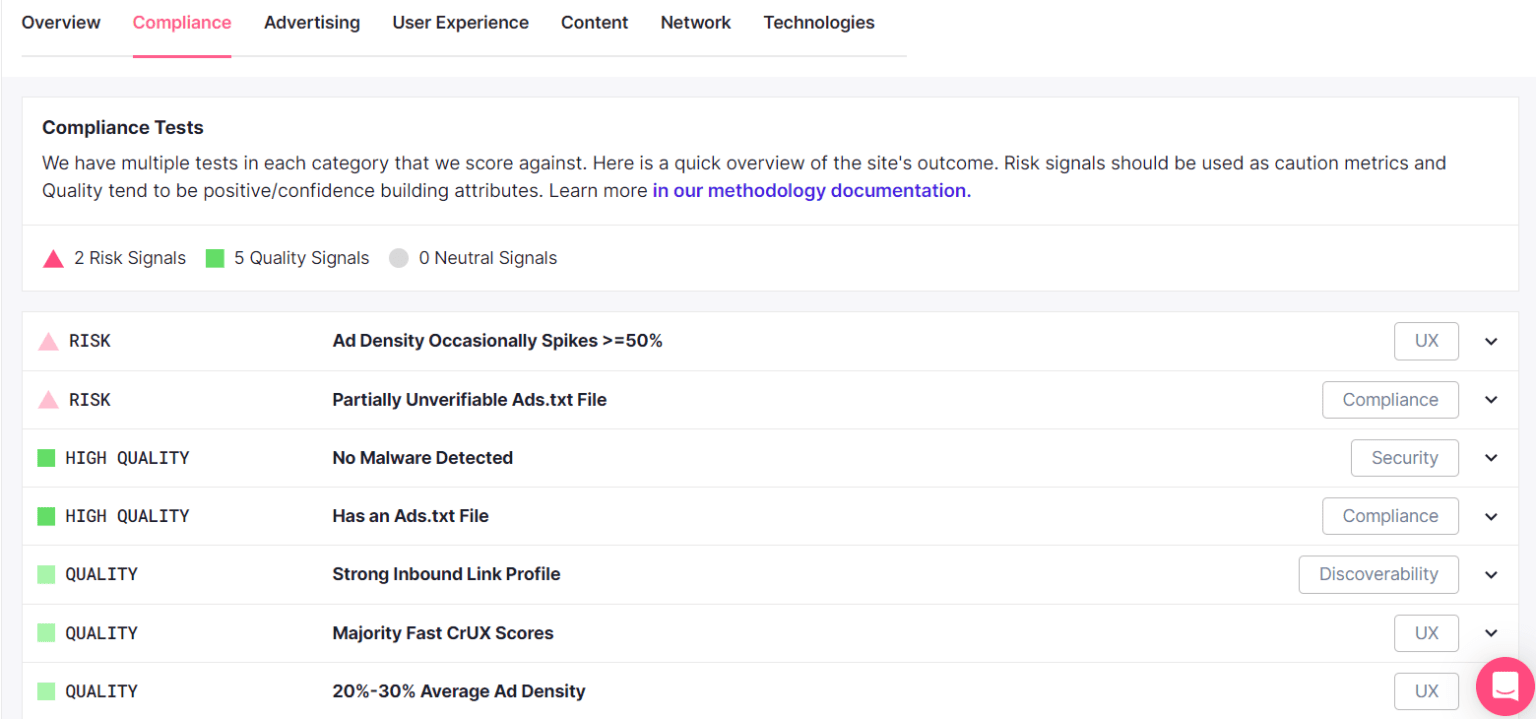Expand the Majority Fast CrUX Scores row
Viewport: 1536px width, 719px height.
[x=1490, y=633]
